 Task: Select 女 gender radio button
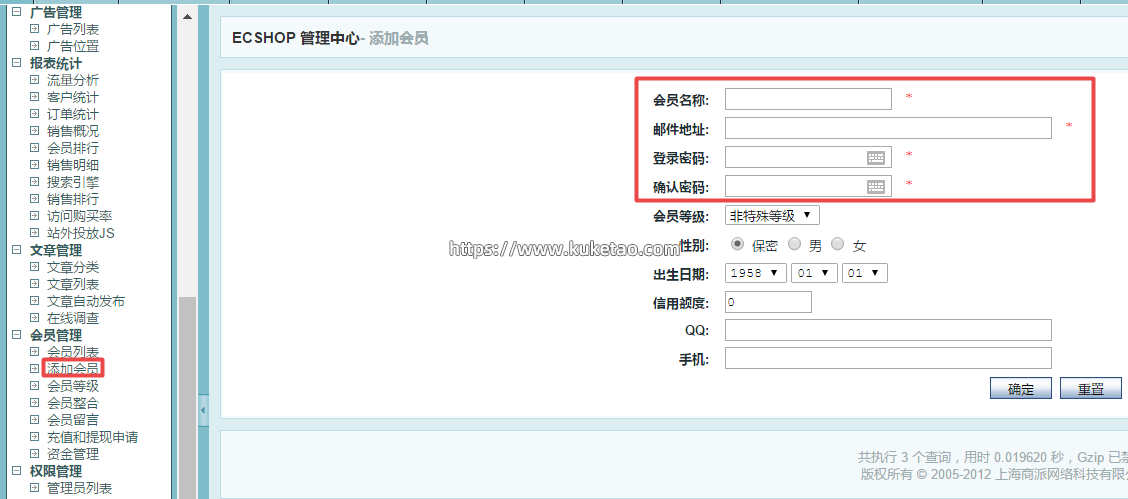point(837,244)
